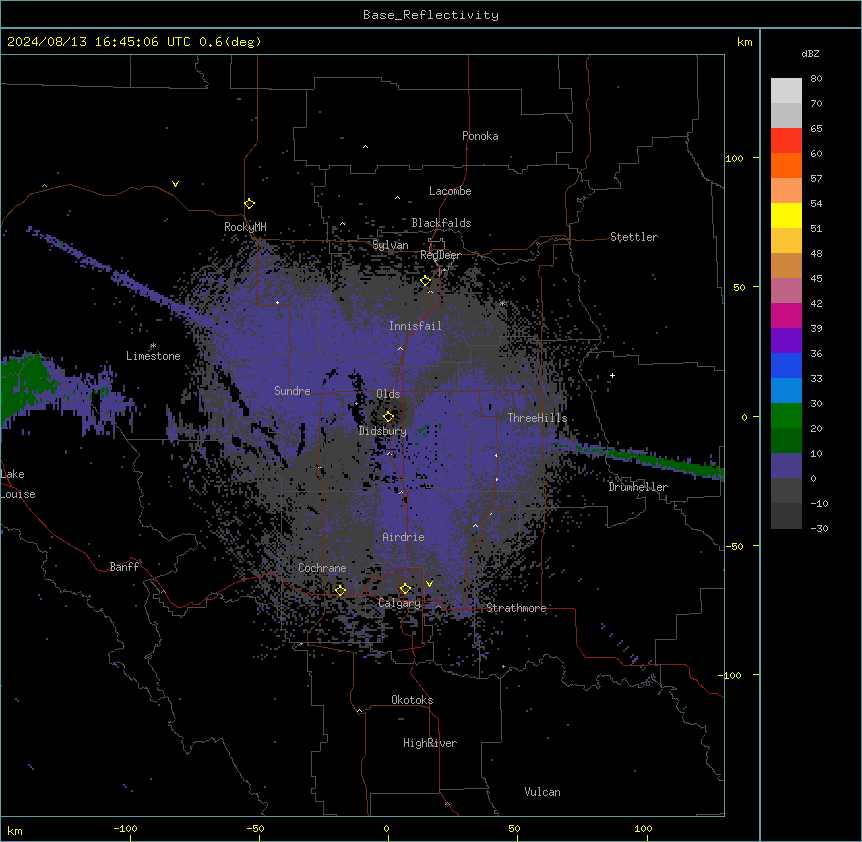Click the Okotoks label

[x=412, y=700]
